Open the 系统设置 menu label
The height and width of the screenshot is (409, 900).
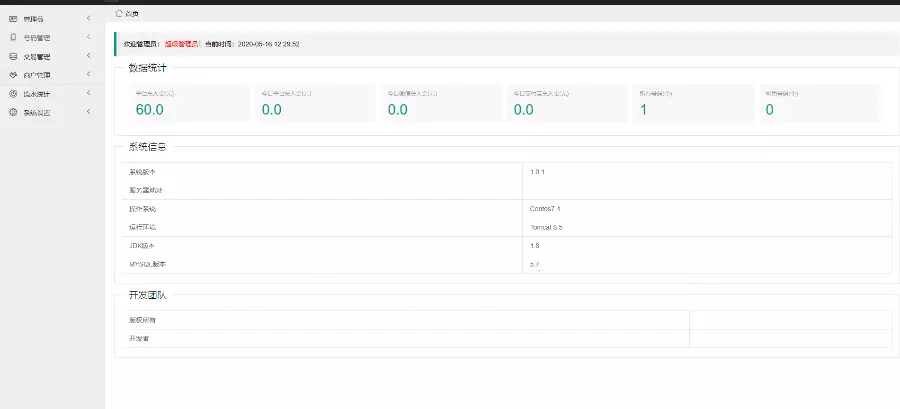tap(37, 113)
